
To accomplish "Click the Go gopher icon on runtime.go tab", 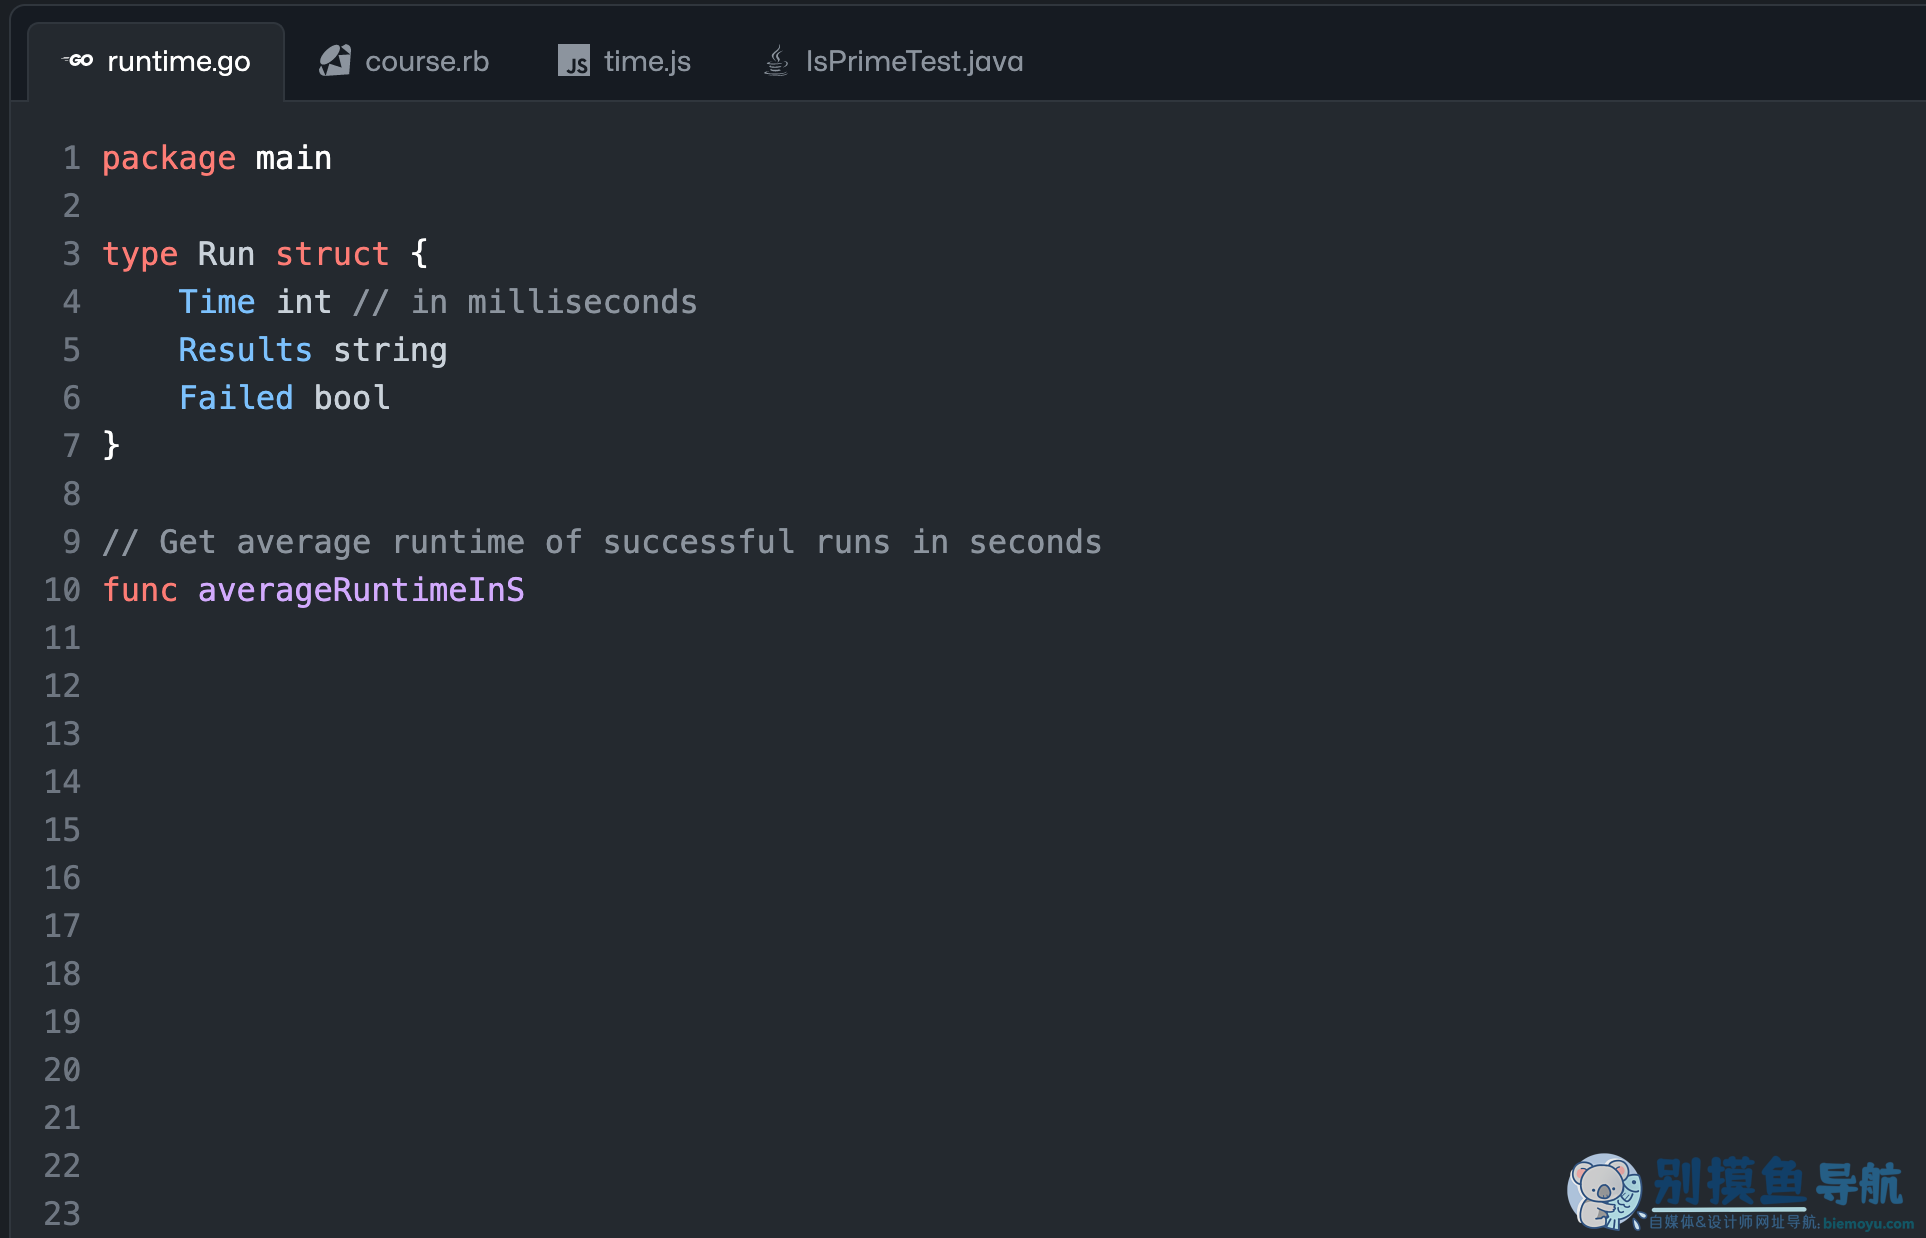I will (78, 61).
